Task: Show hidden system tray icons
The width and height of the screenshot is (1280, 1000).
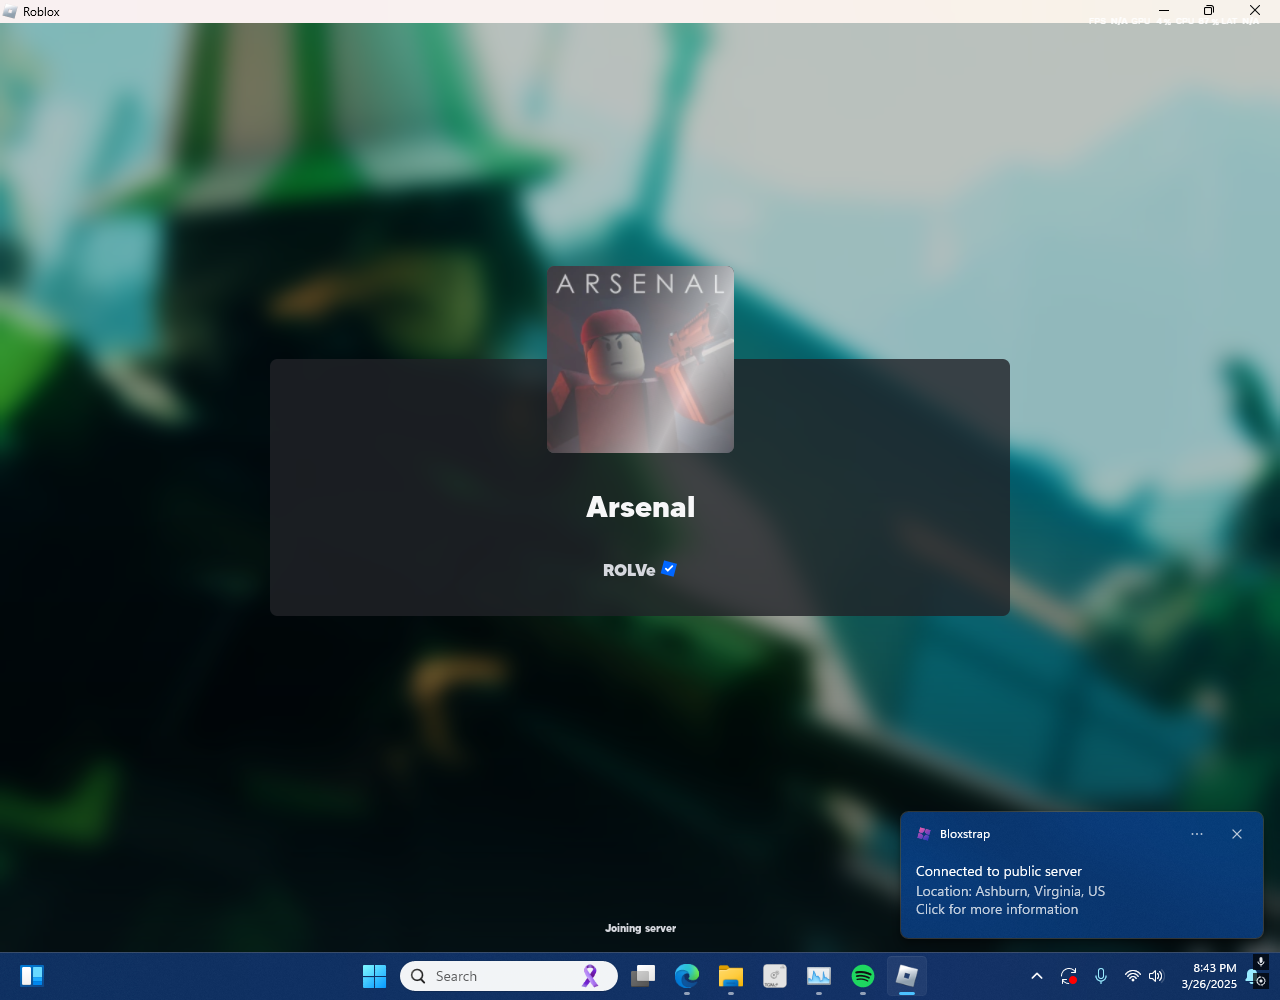Action: (1037, 976)
